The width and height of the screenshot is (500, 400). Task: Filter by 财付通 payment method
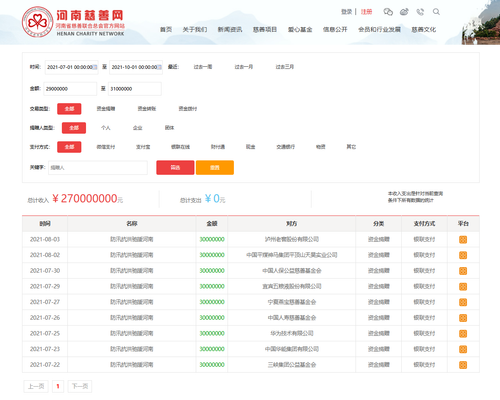coord(218,147)
